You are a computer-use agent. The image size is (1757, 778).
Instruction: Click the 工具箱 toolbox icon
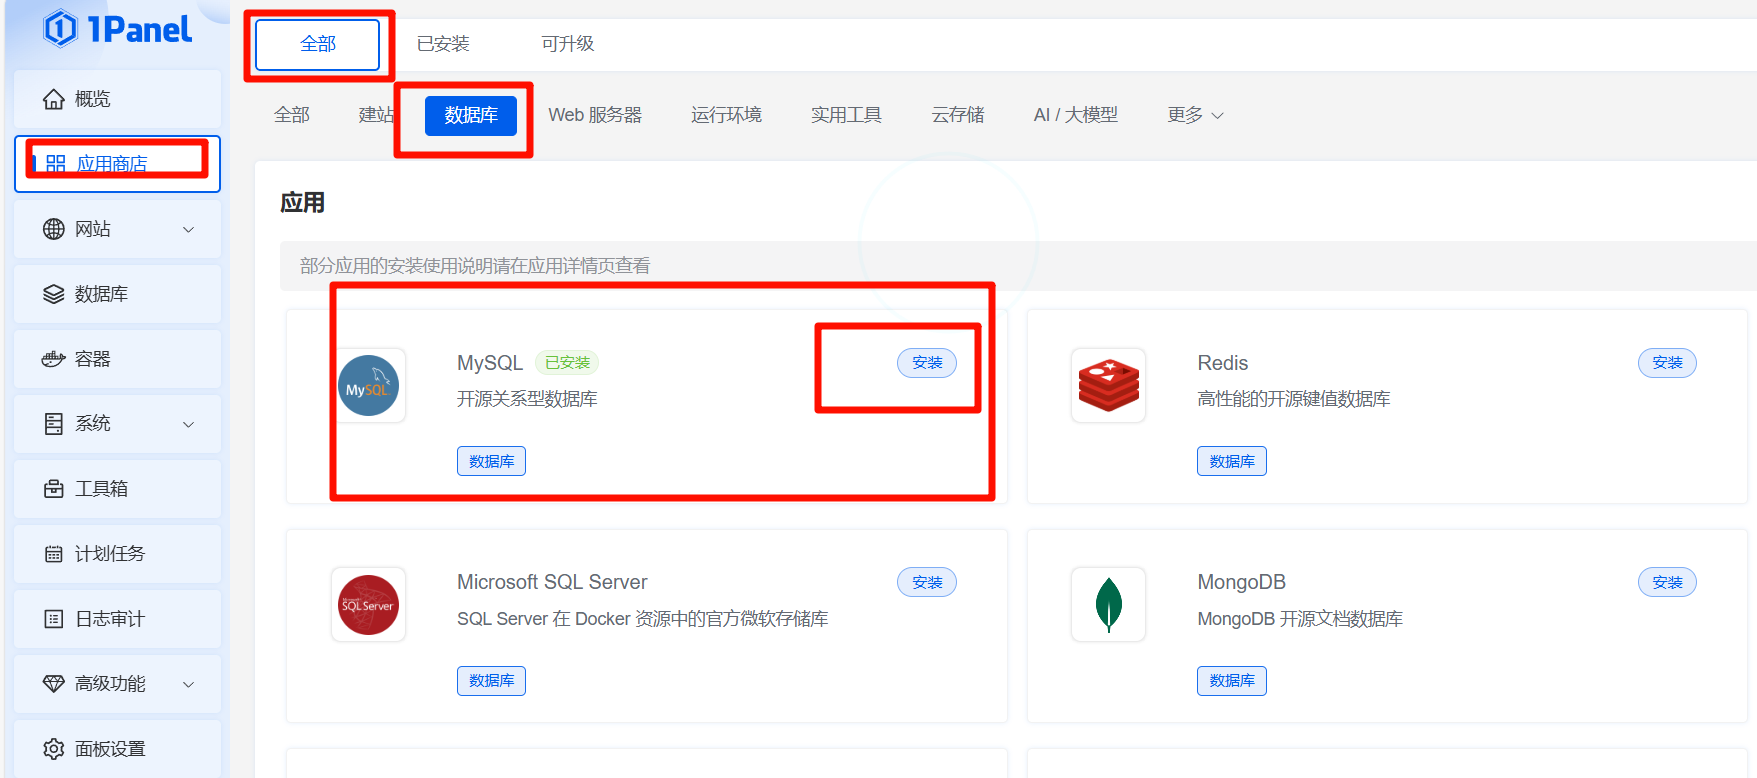(54, 489)
